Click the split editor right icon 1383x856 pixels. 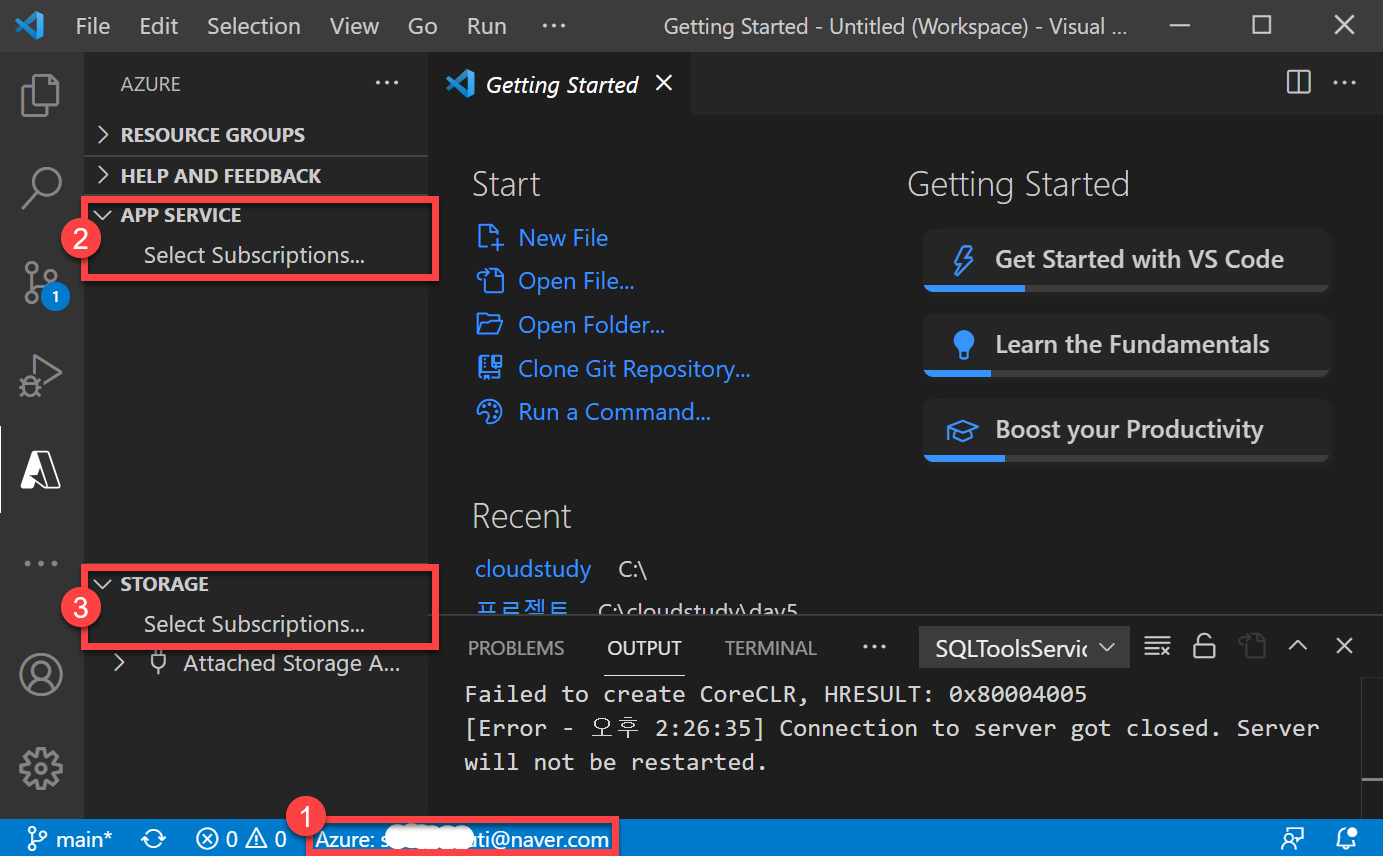click(1298, 83)
